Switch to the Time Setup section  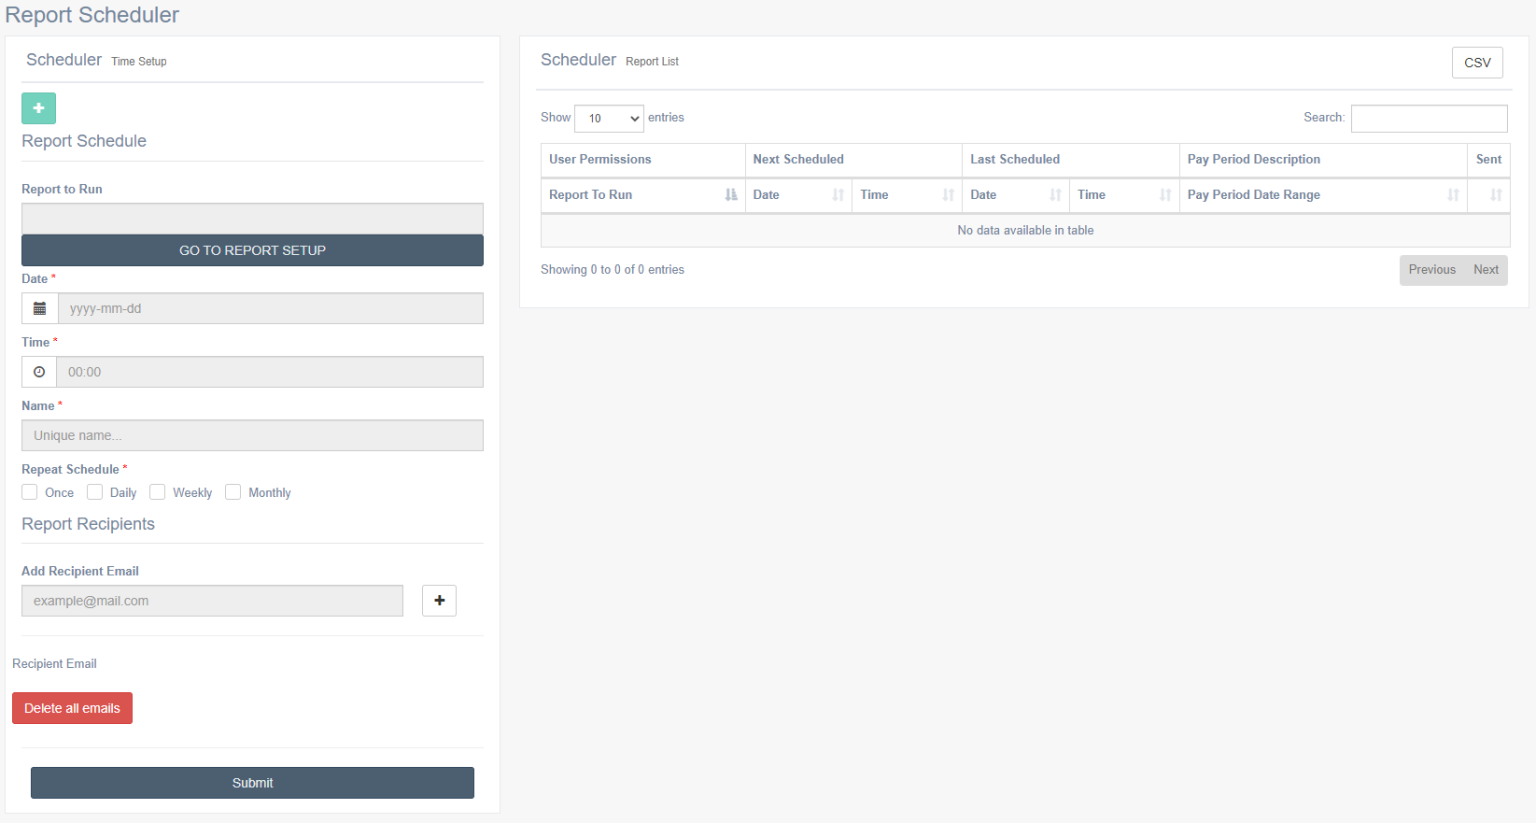tap(138, 61)
